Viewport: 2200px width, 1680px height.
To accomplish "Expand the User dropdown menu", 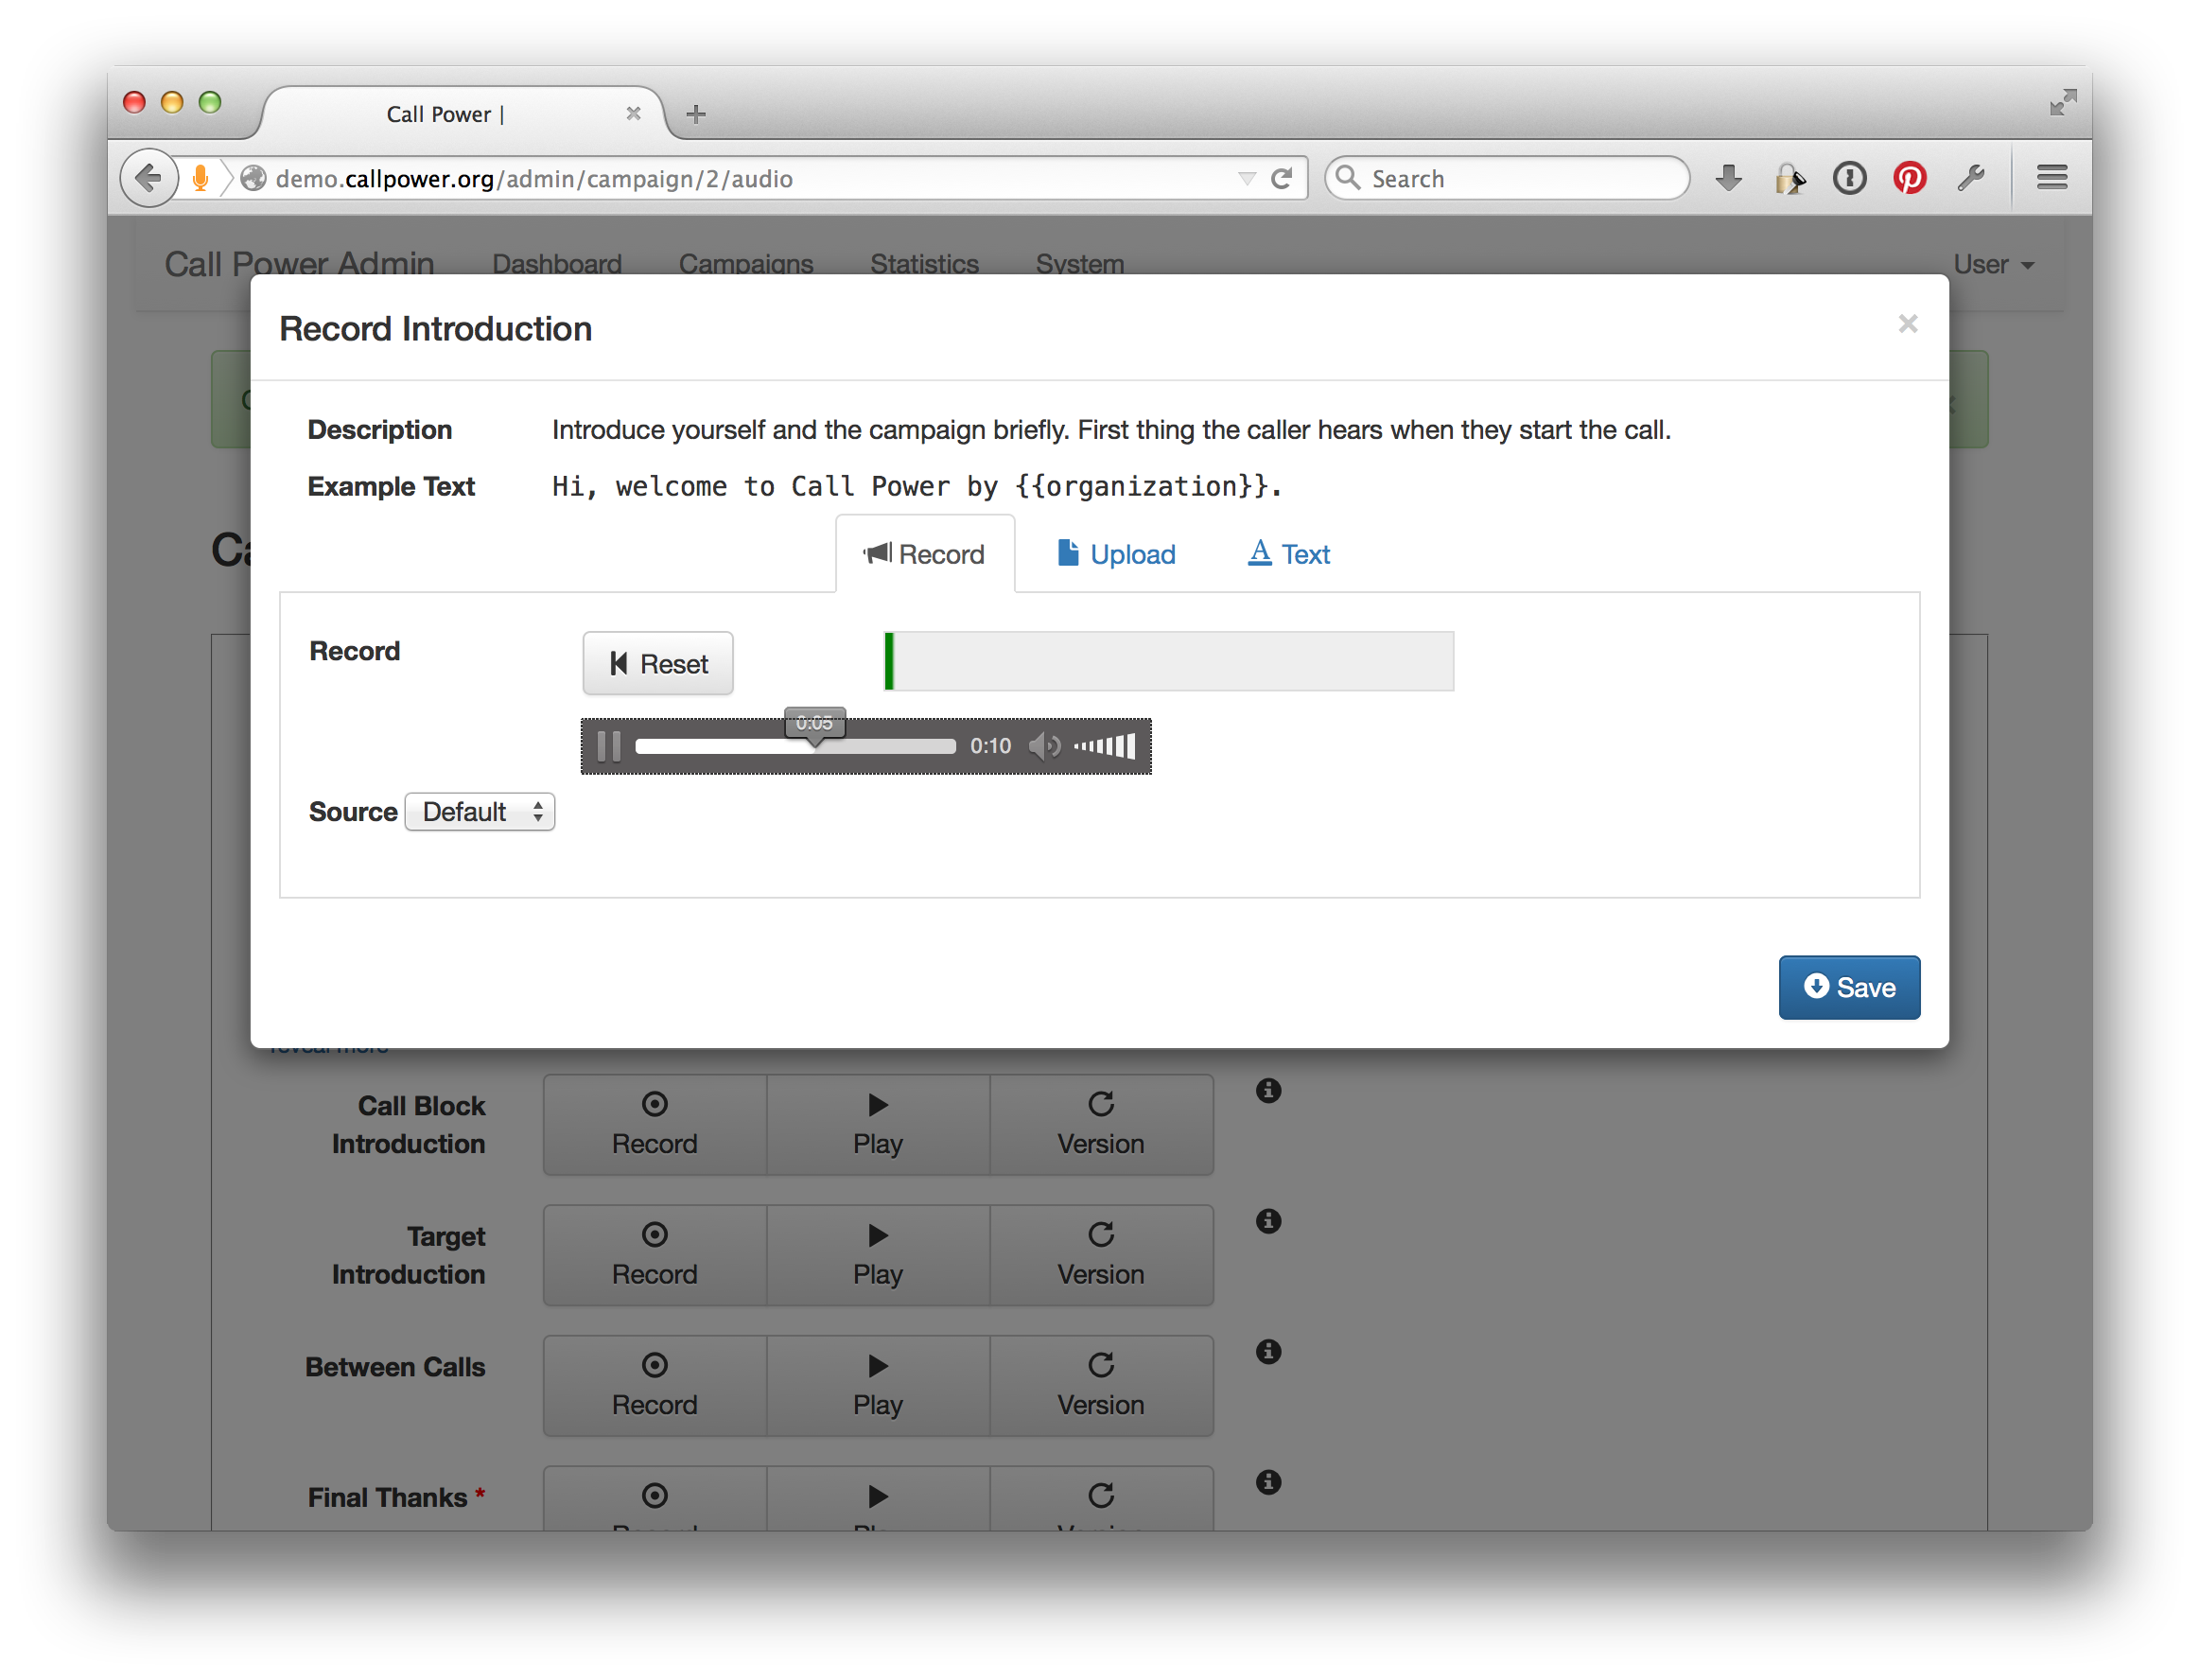I will [x=1994, y=264].
